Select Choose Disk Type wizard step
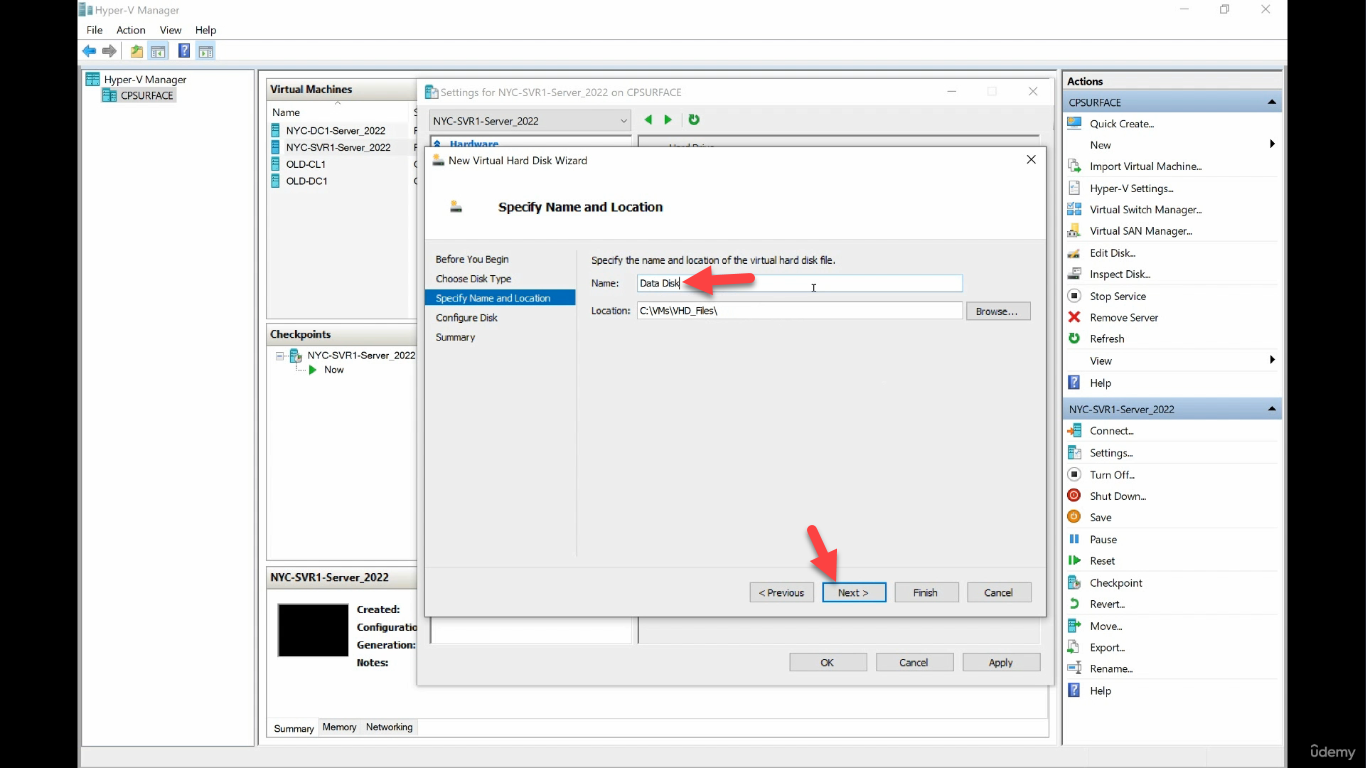This screenshot has width=1366, height=768. [473, 279]
